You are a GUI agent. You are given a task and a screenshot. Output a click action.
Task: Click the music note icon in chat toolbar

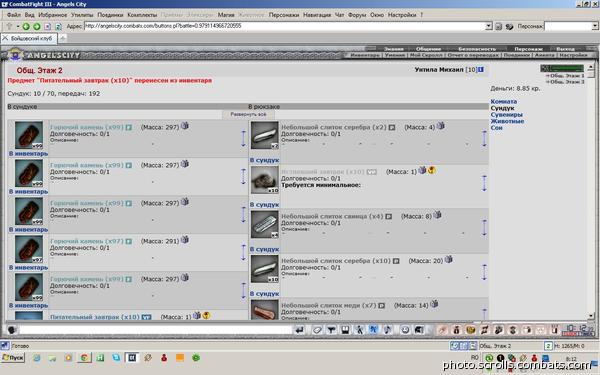(388, 329)
